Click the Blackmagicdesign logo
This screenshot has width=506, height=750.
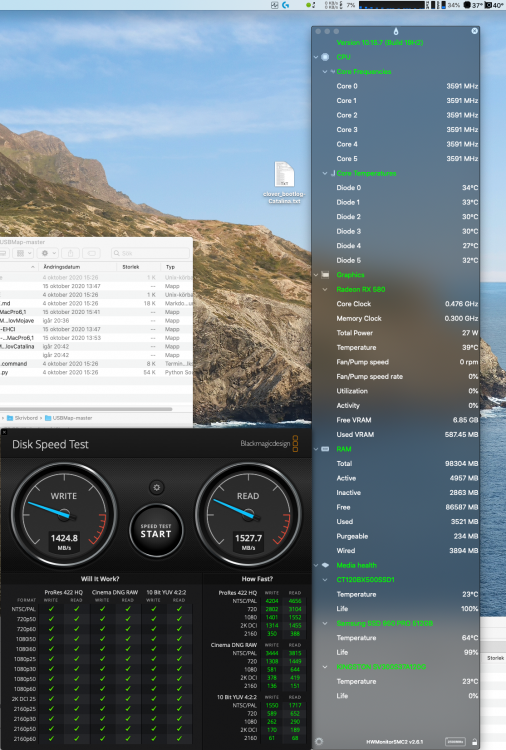pos(269,443)
